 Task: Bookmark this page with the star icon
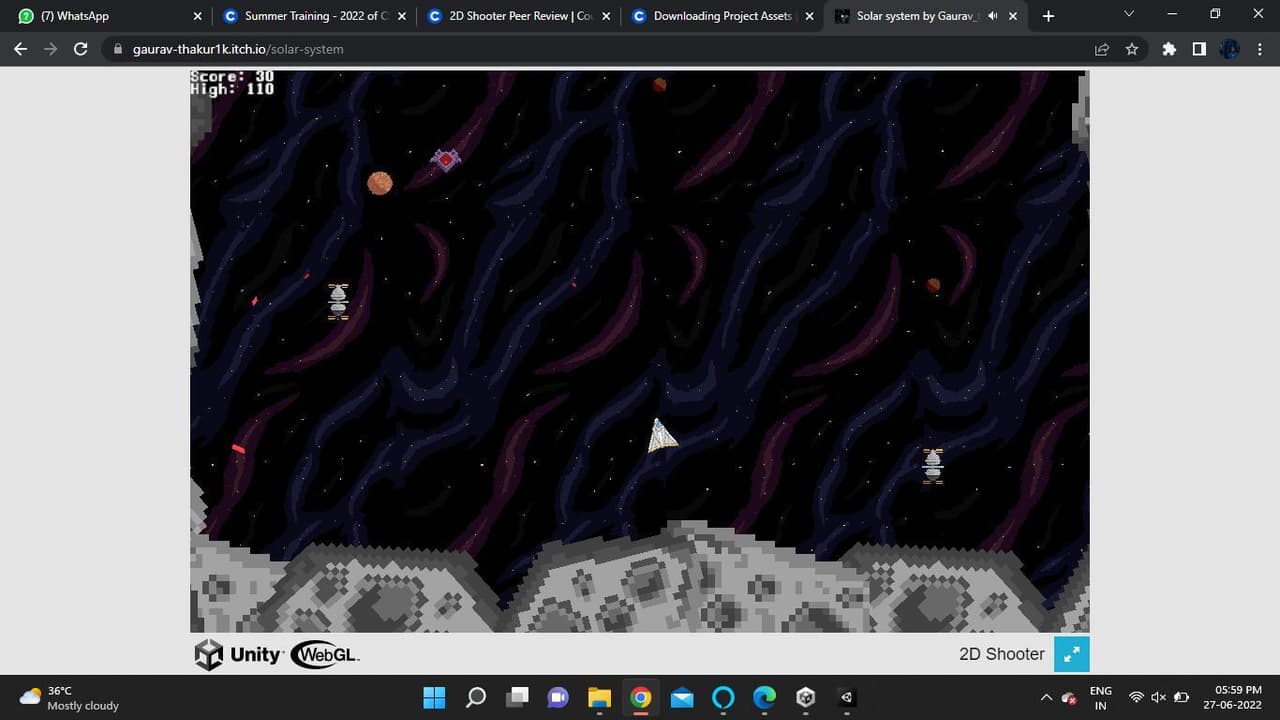click(x=1132, y=48)
